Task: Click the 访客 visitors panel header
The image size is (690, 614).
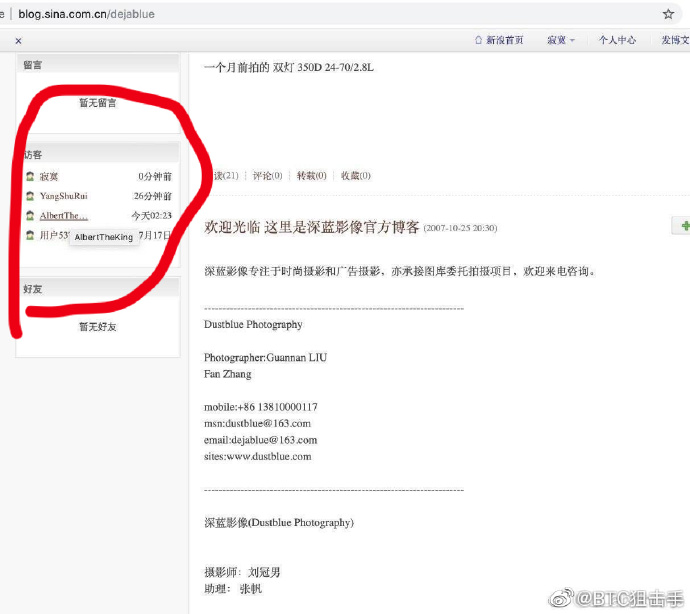Action: pos(33,155)
